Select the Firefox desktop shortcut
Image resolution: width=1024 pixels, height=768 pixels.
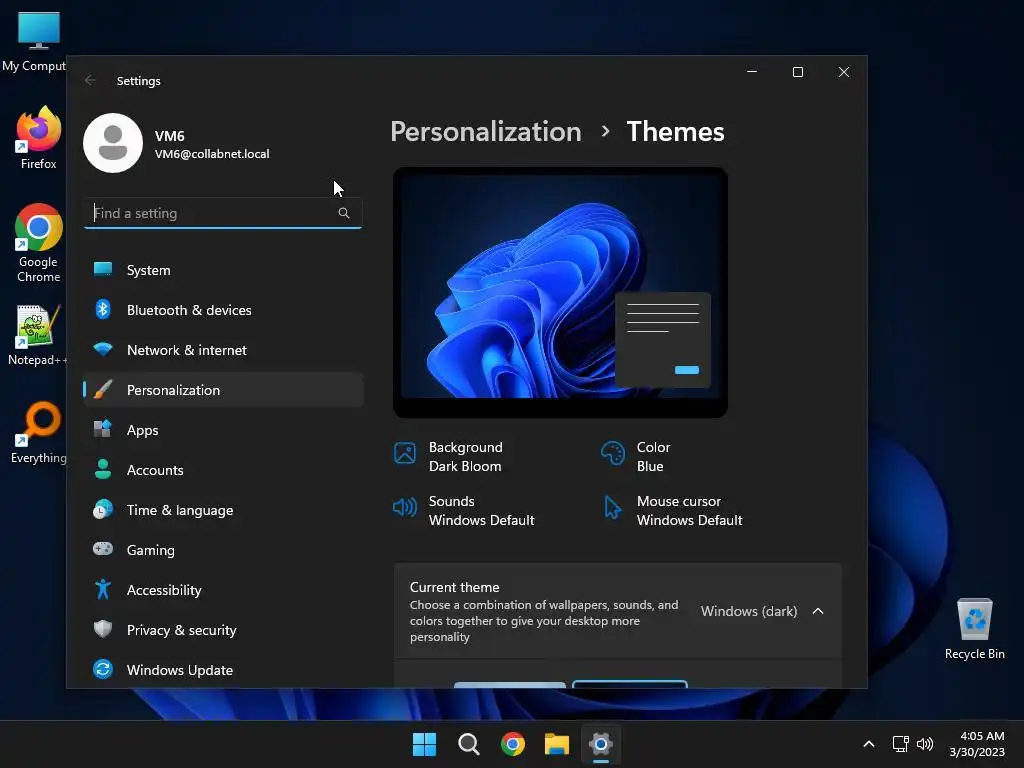click(x=39, y=138)
